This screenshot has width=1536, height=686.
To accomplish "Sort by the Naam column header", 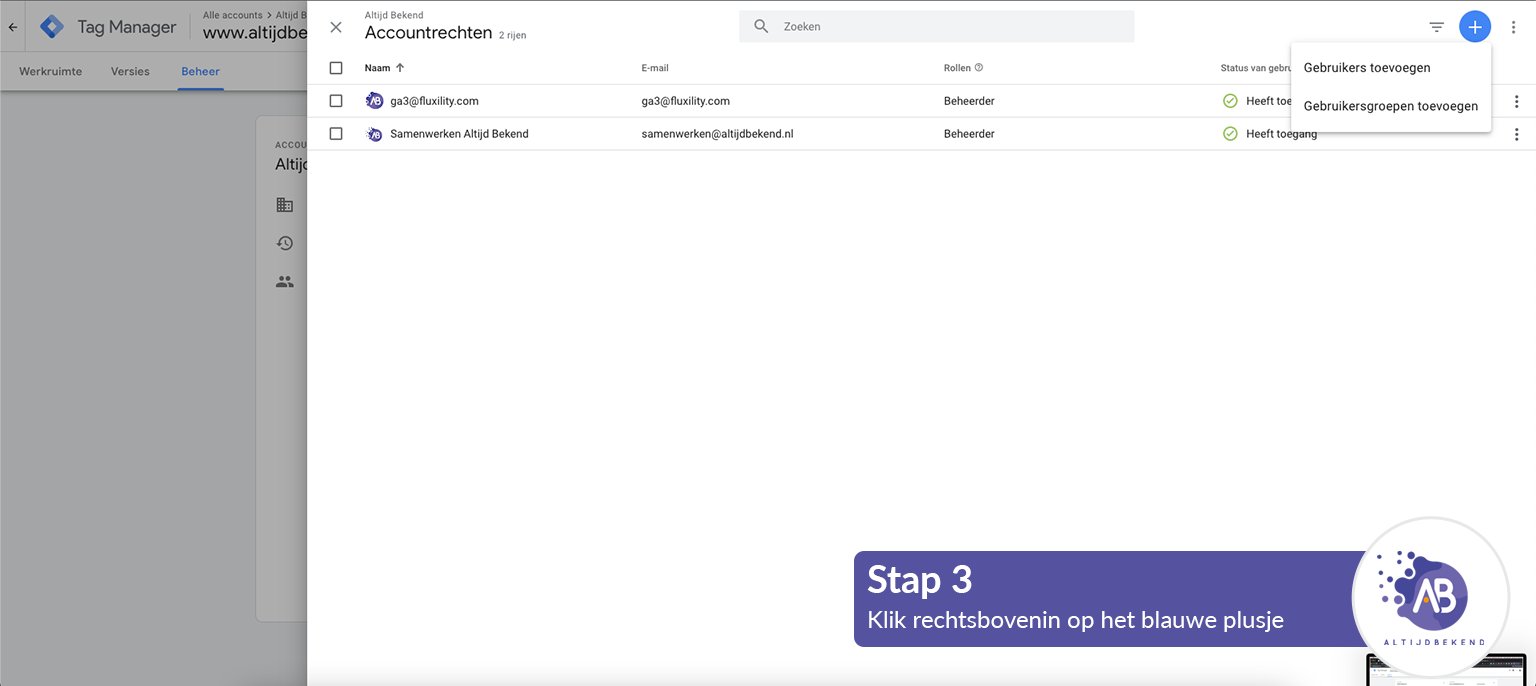I will tap(378, 68).
